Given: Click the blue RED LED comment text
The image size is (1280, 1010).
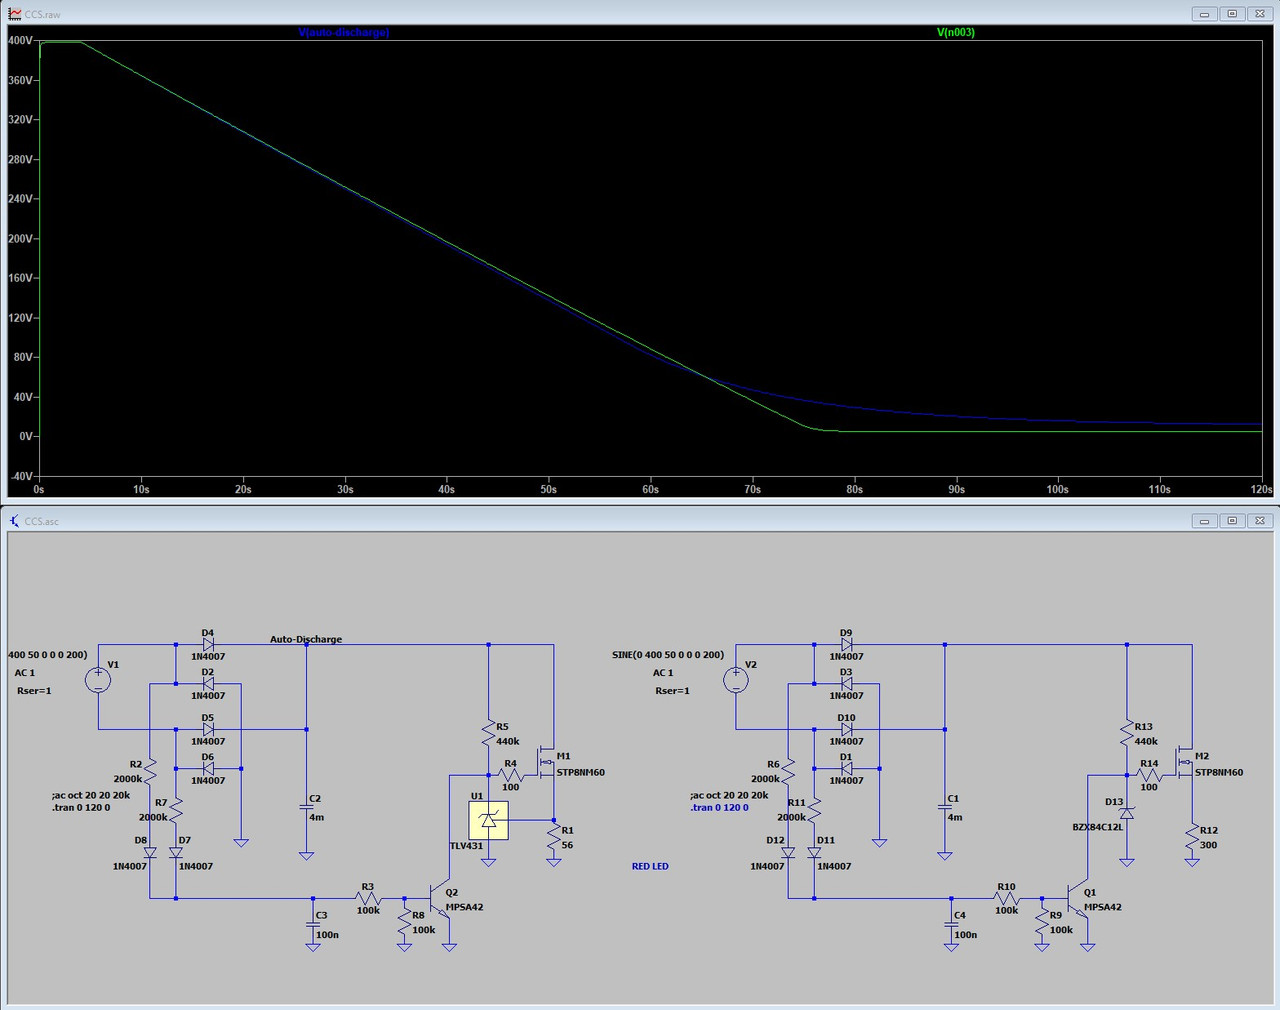Looking at the screenshot, I should pyautogui.click(x=650, y=866).
